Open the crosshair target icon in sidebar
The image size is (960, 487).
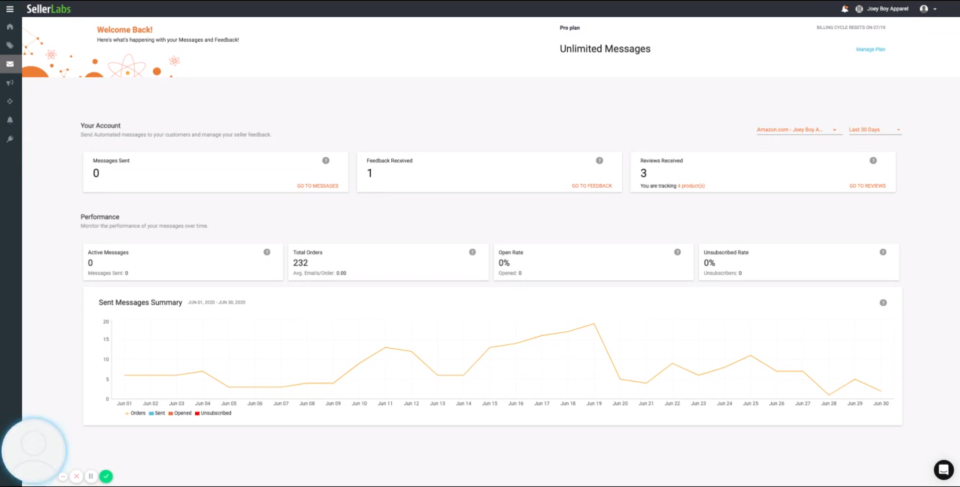point(10,101)
